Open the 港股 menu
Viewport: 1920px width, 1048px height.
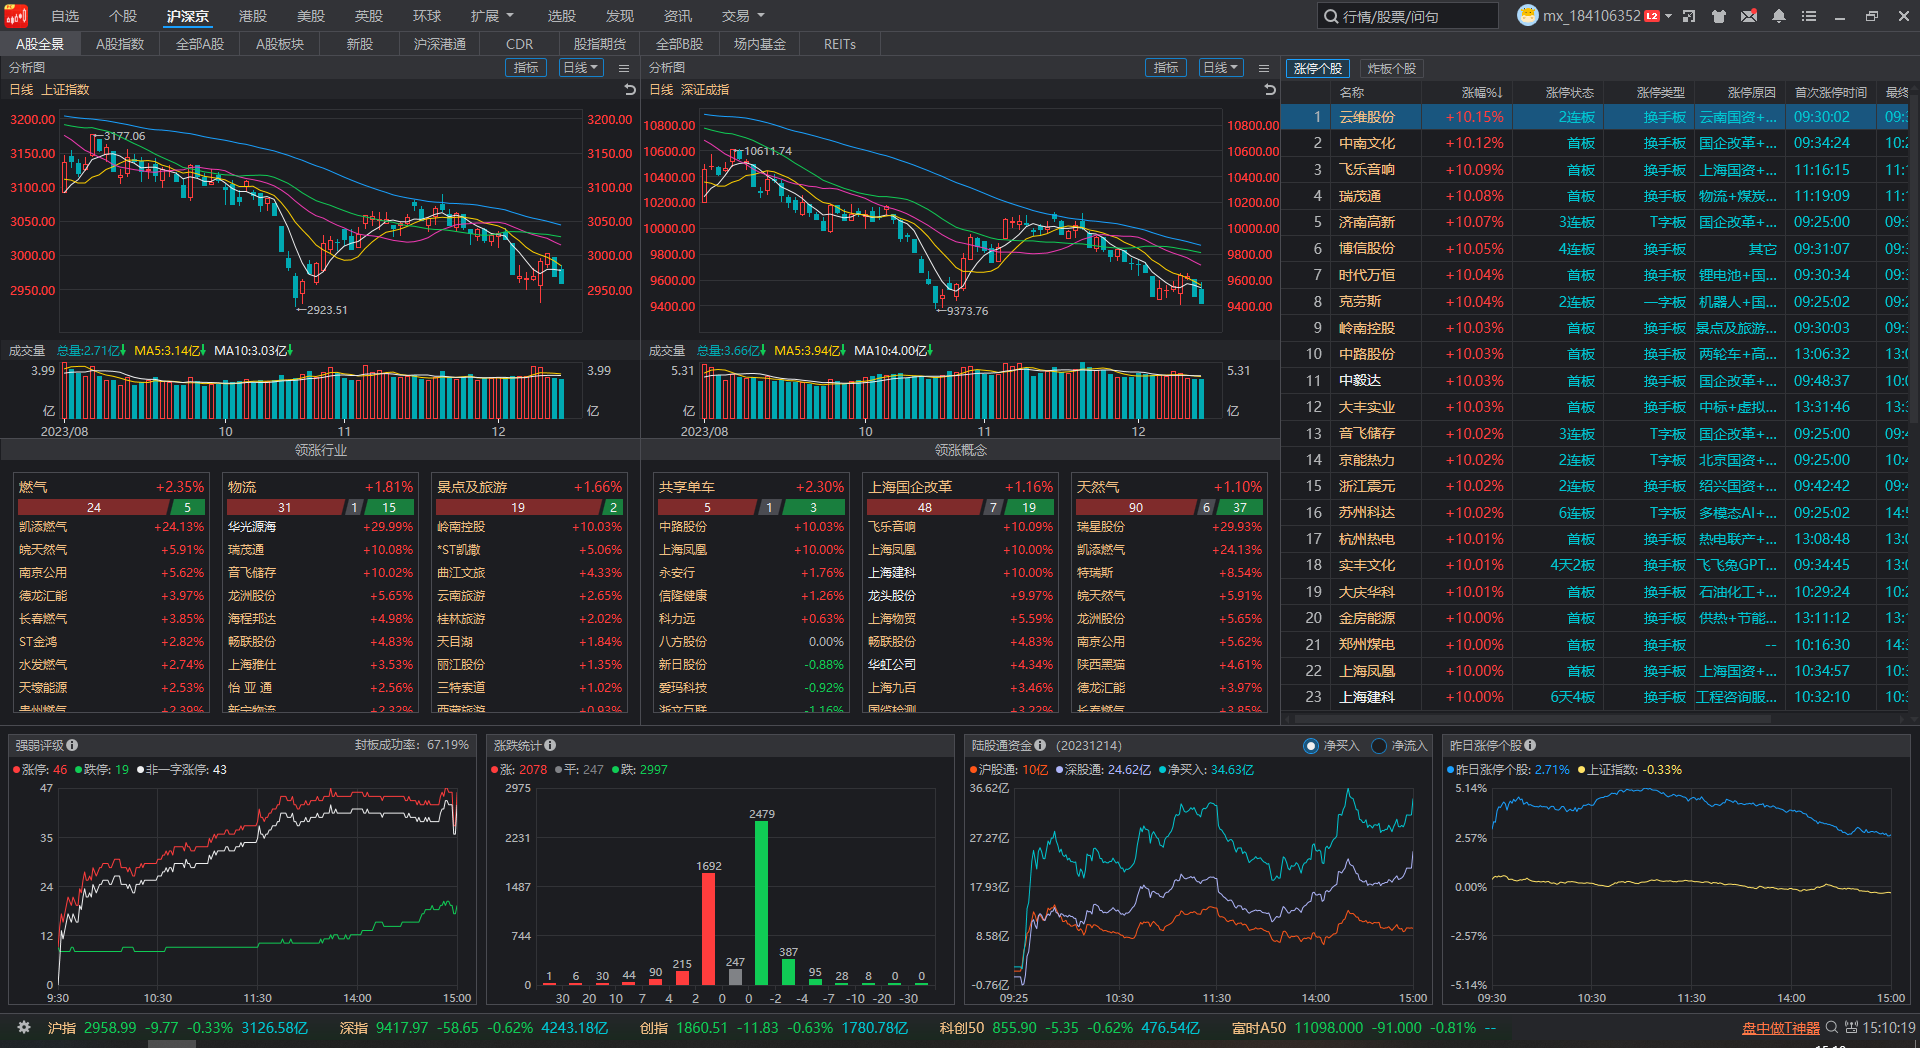253,16
